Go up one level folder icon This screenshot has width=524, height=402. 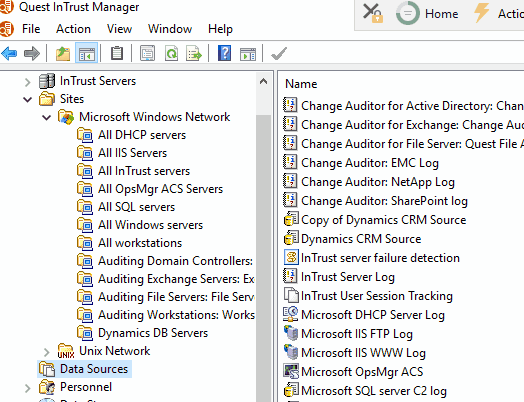point(63,53)
